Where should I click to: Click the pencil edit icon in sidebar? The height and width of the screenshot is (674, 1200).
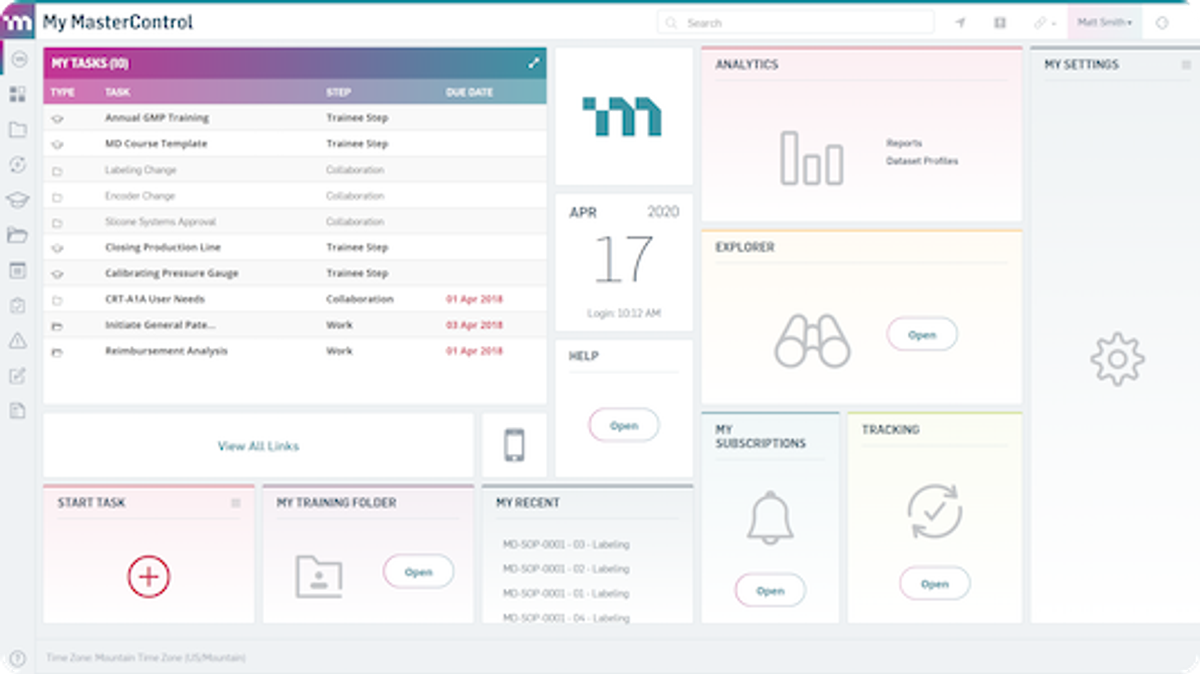click(x=17, y=376)
